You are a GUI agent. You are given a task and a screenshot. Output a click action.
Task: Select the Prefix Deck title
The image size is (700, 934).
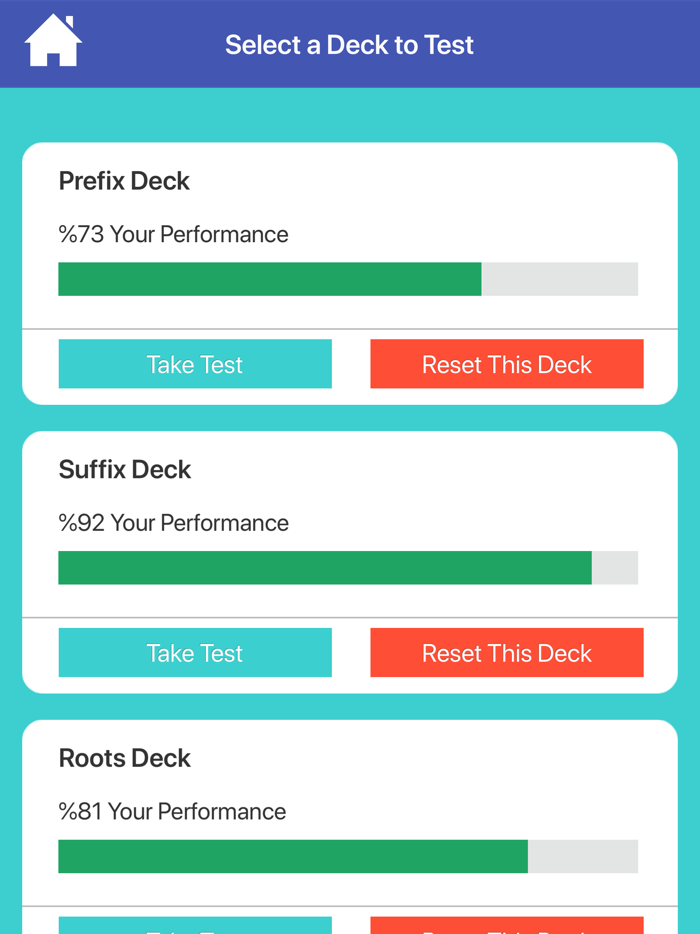(x=124, y=181)
